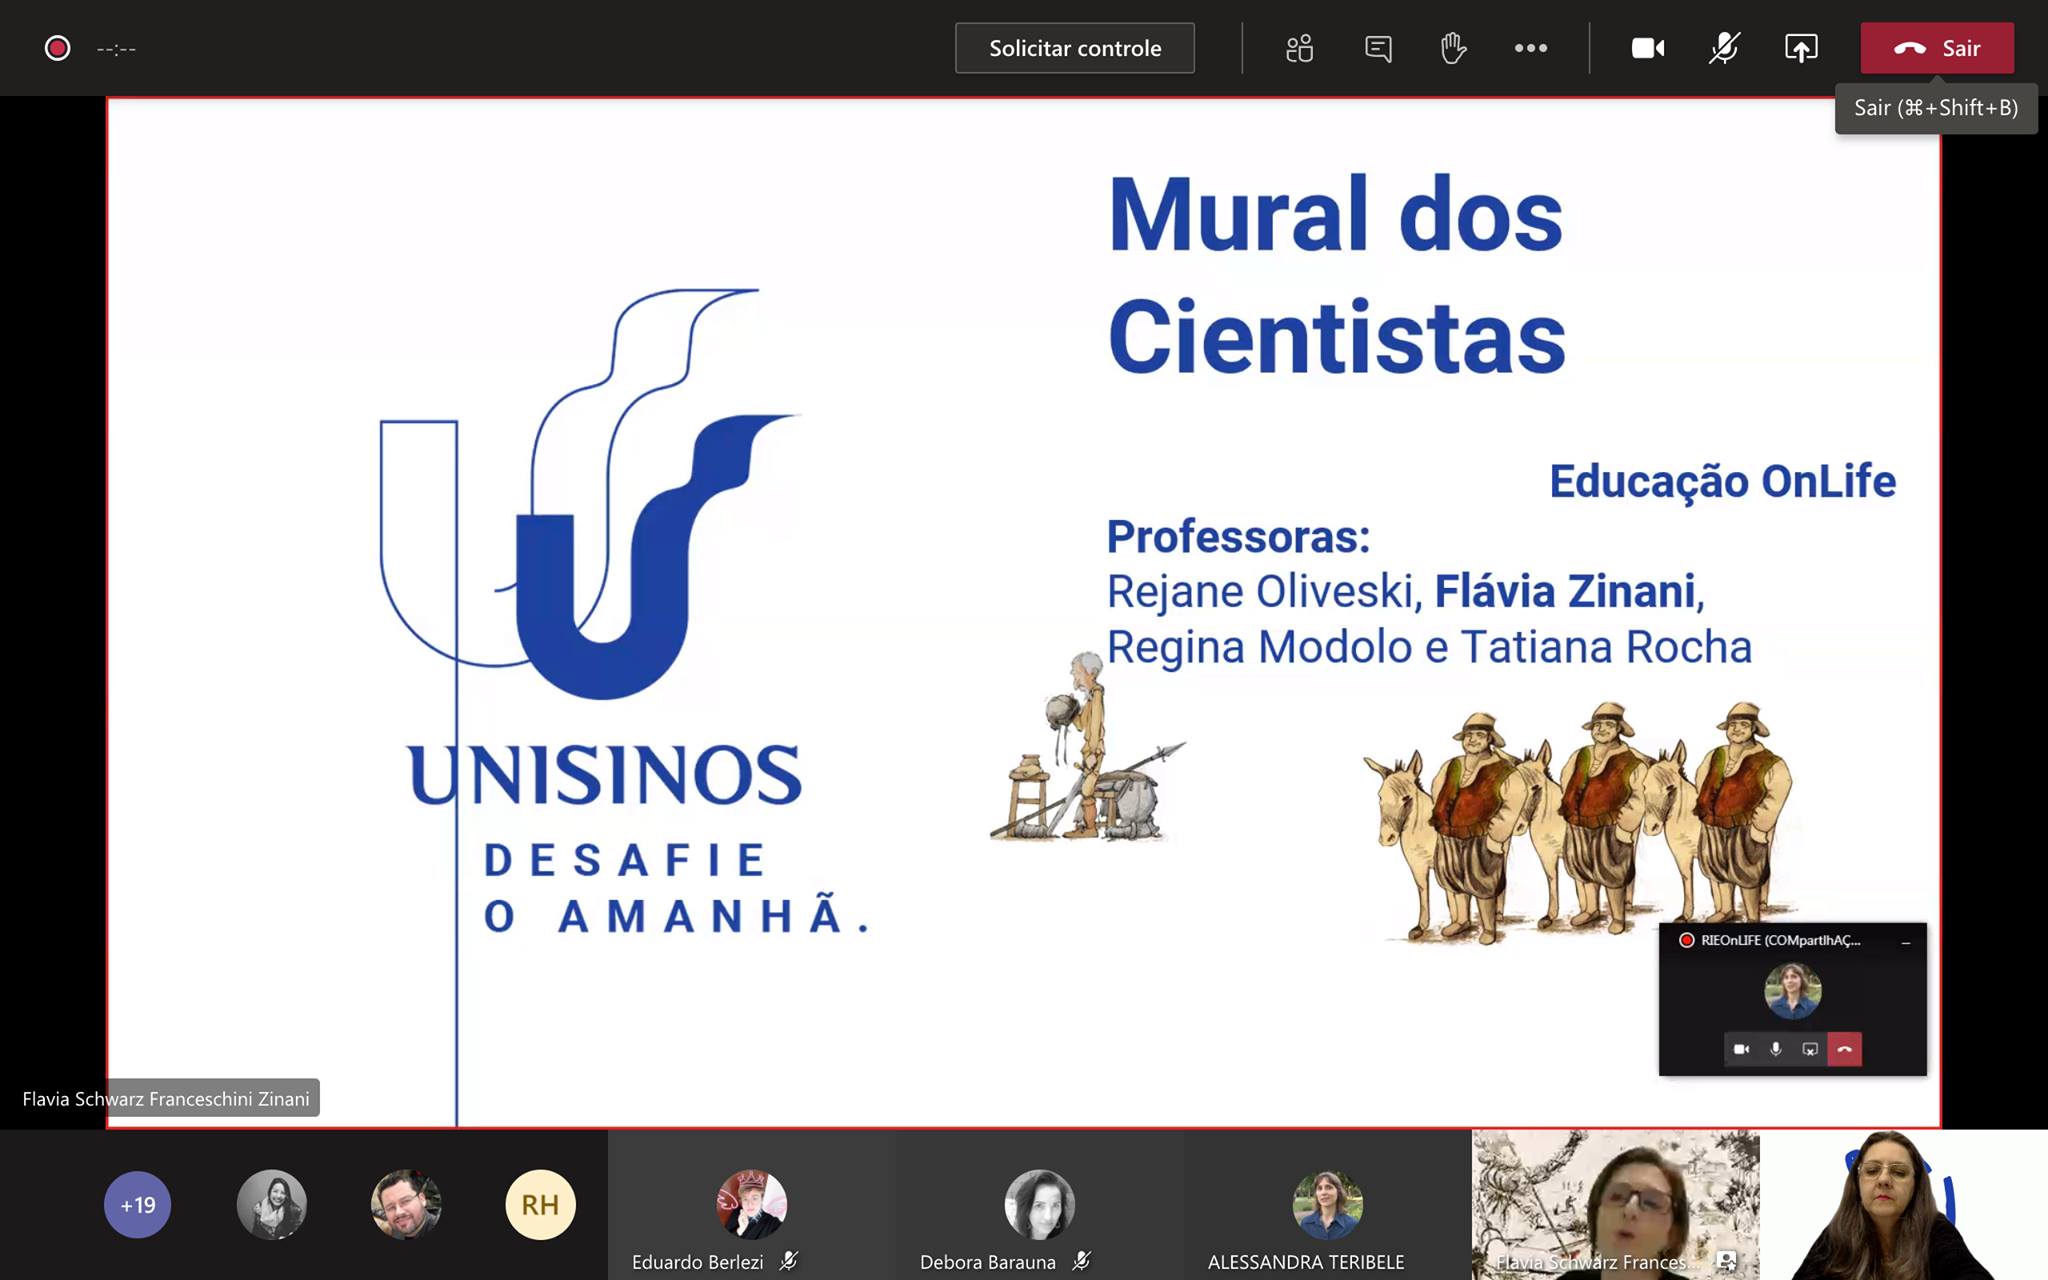
Task: Click the Educação OnLife slide text
Action: pyautogui.click(x=1722, y=481)
